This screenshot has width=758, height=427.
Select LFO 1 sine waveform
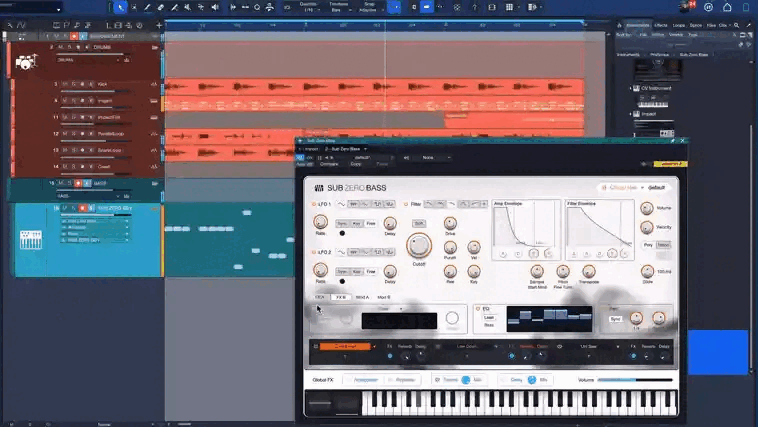341,204
